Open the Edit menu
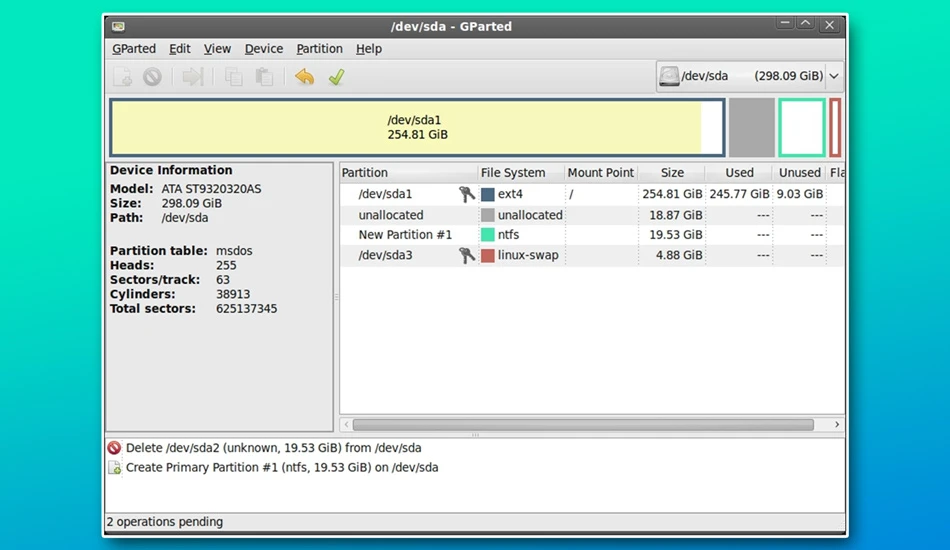Screen dimensions: 950x550 coord(179,48)
